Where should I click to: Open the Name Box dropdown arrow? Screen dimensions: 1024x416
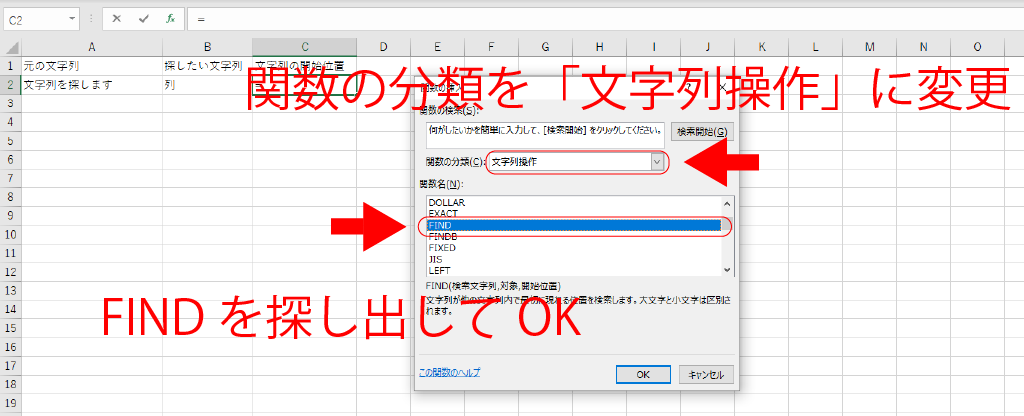click(74, 19)
